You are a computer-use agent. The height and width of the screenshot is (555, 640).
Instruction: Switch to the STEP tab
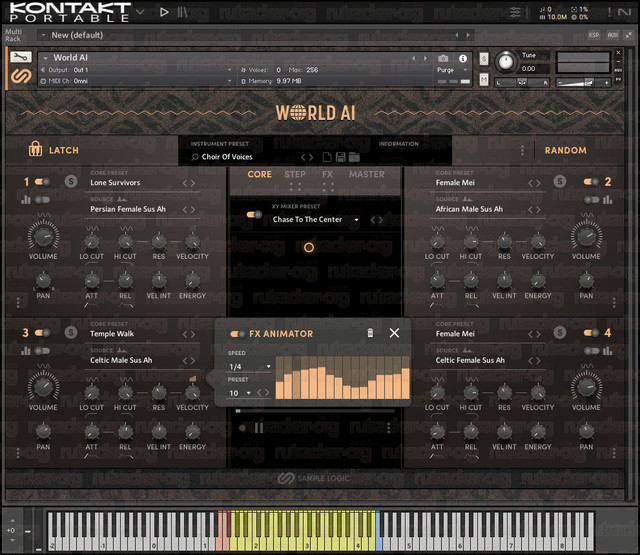[295, 174]
